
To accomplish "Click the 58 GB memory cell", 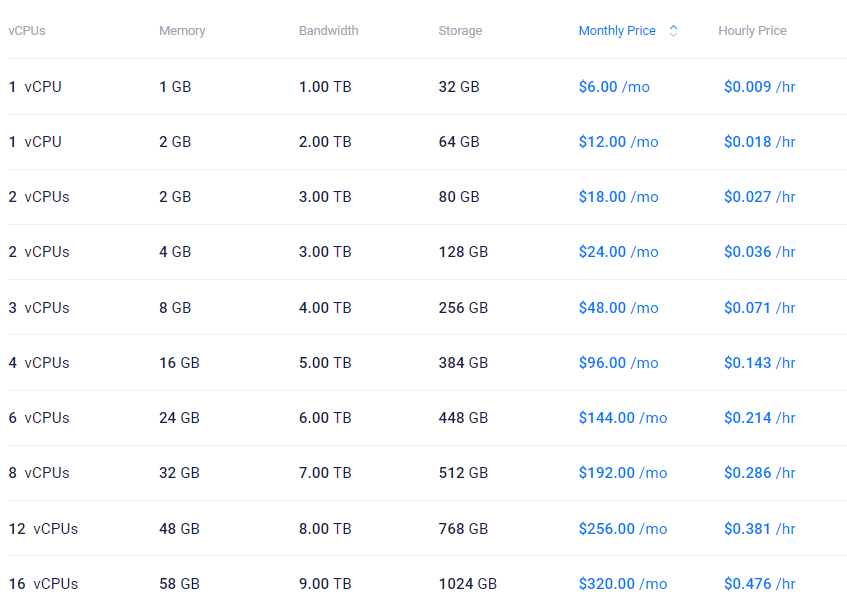I will (x=179, y=584).
